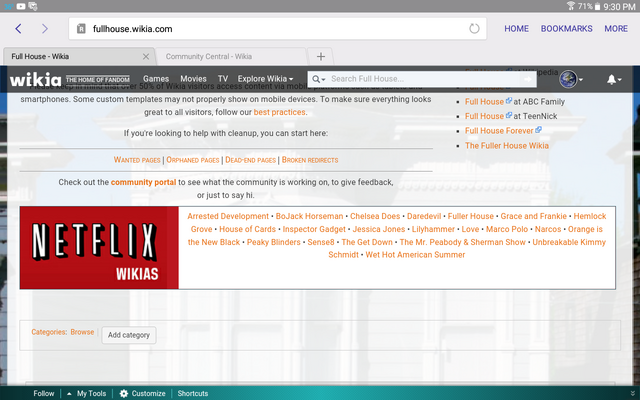
Task: Close the Full House - Wikia tab
Action: (146, 57)
